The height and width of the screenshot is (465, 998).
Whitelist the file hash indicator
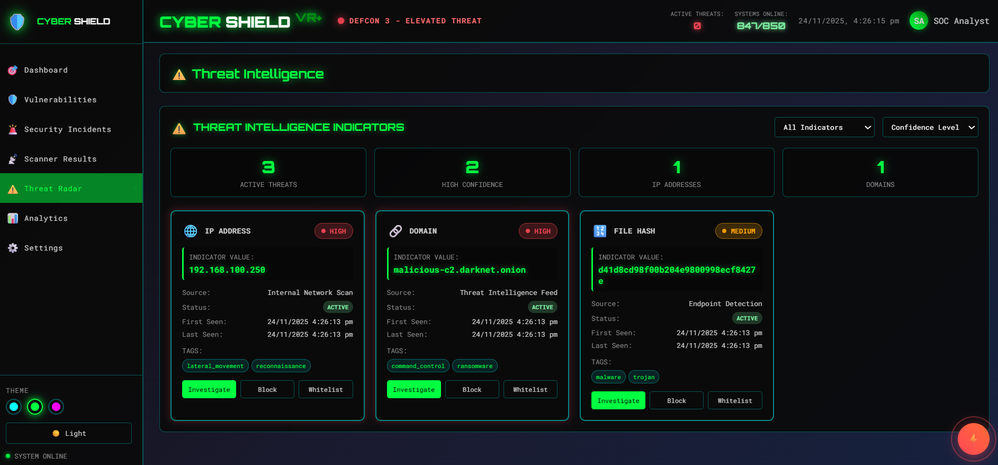[735, 401]
